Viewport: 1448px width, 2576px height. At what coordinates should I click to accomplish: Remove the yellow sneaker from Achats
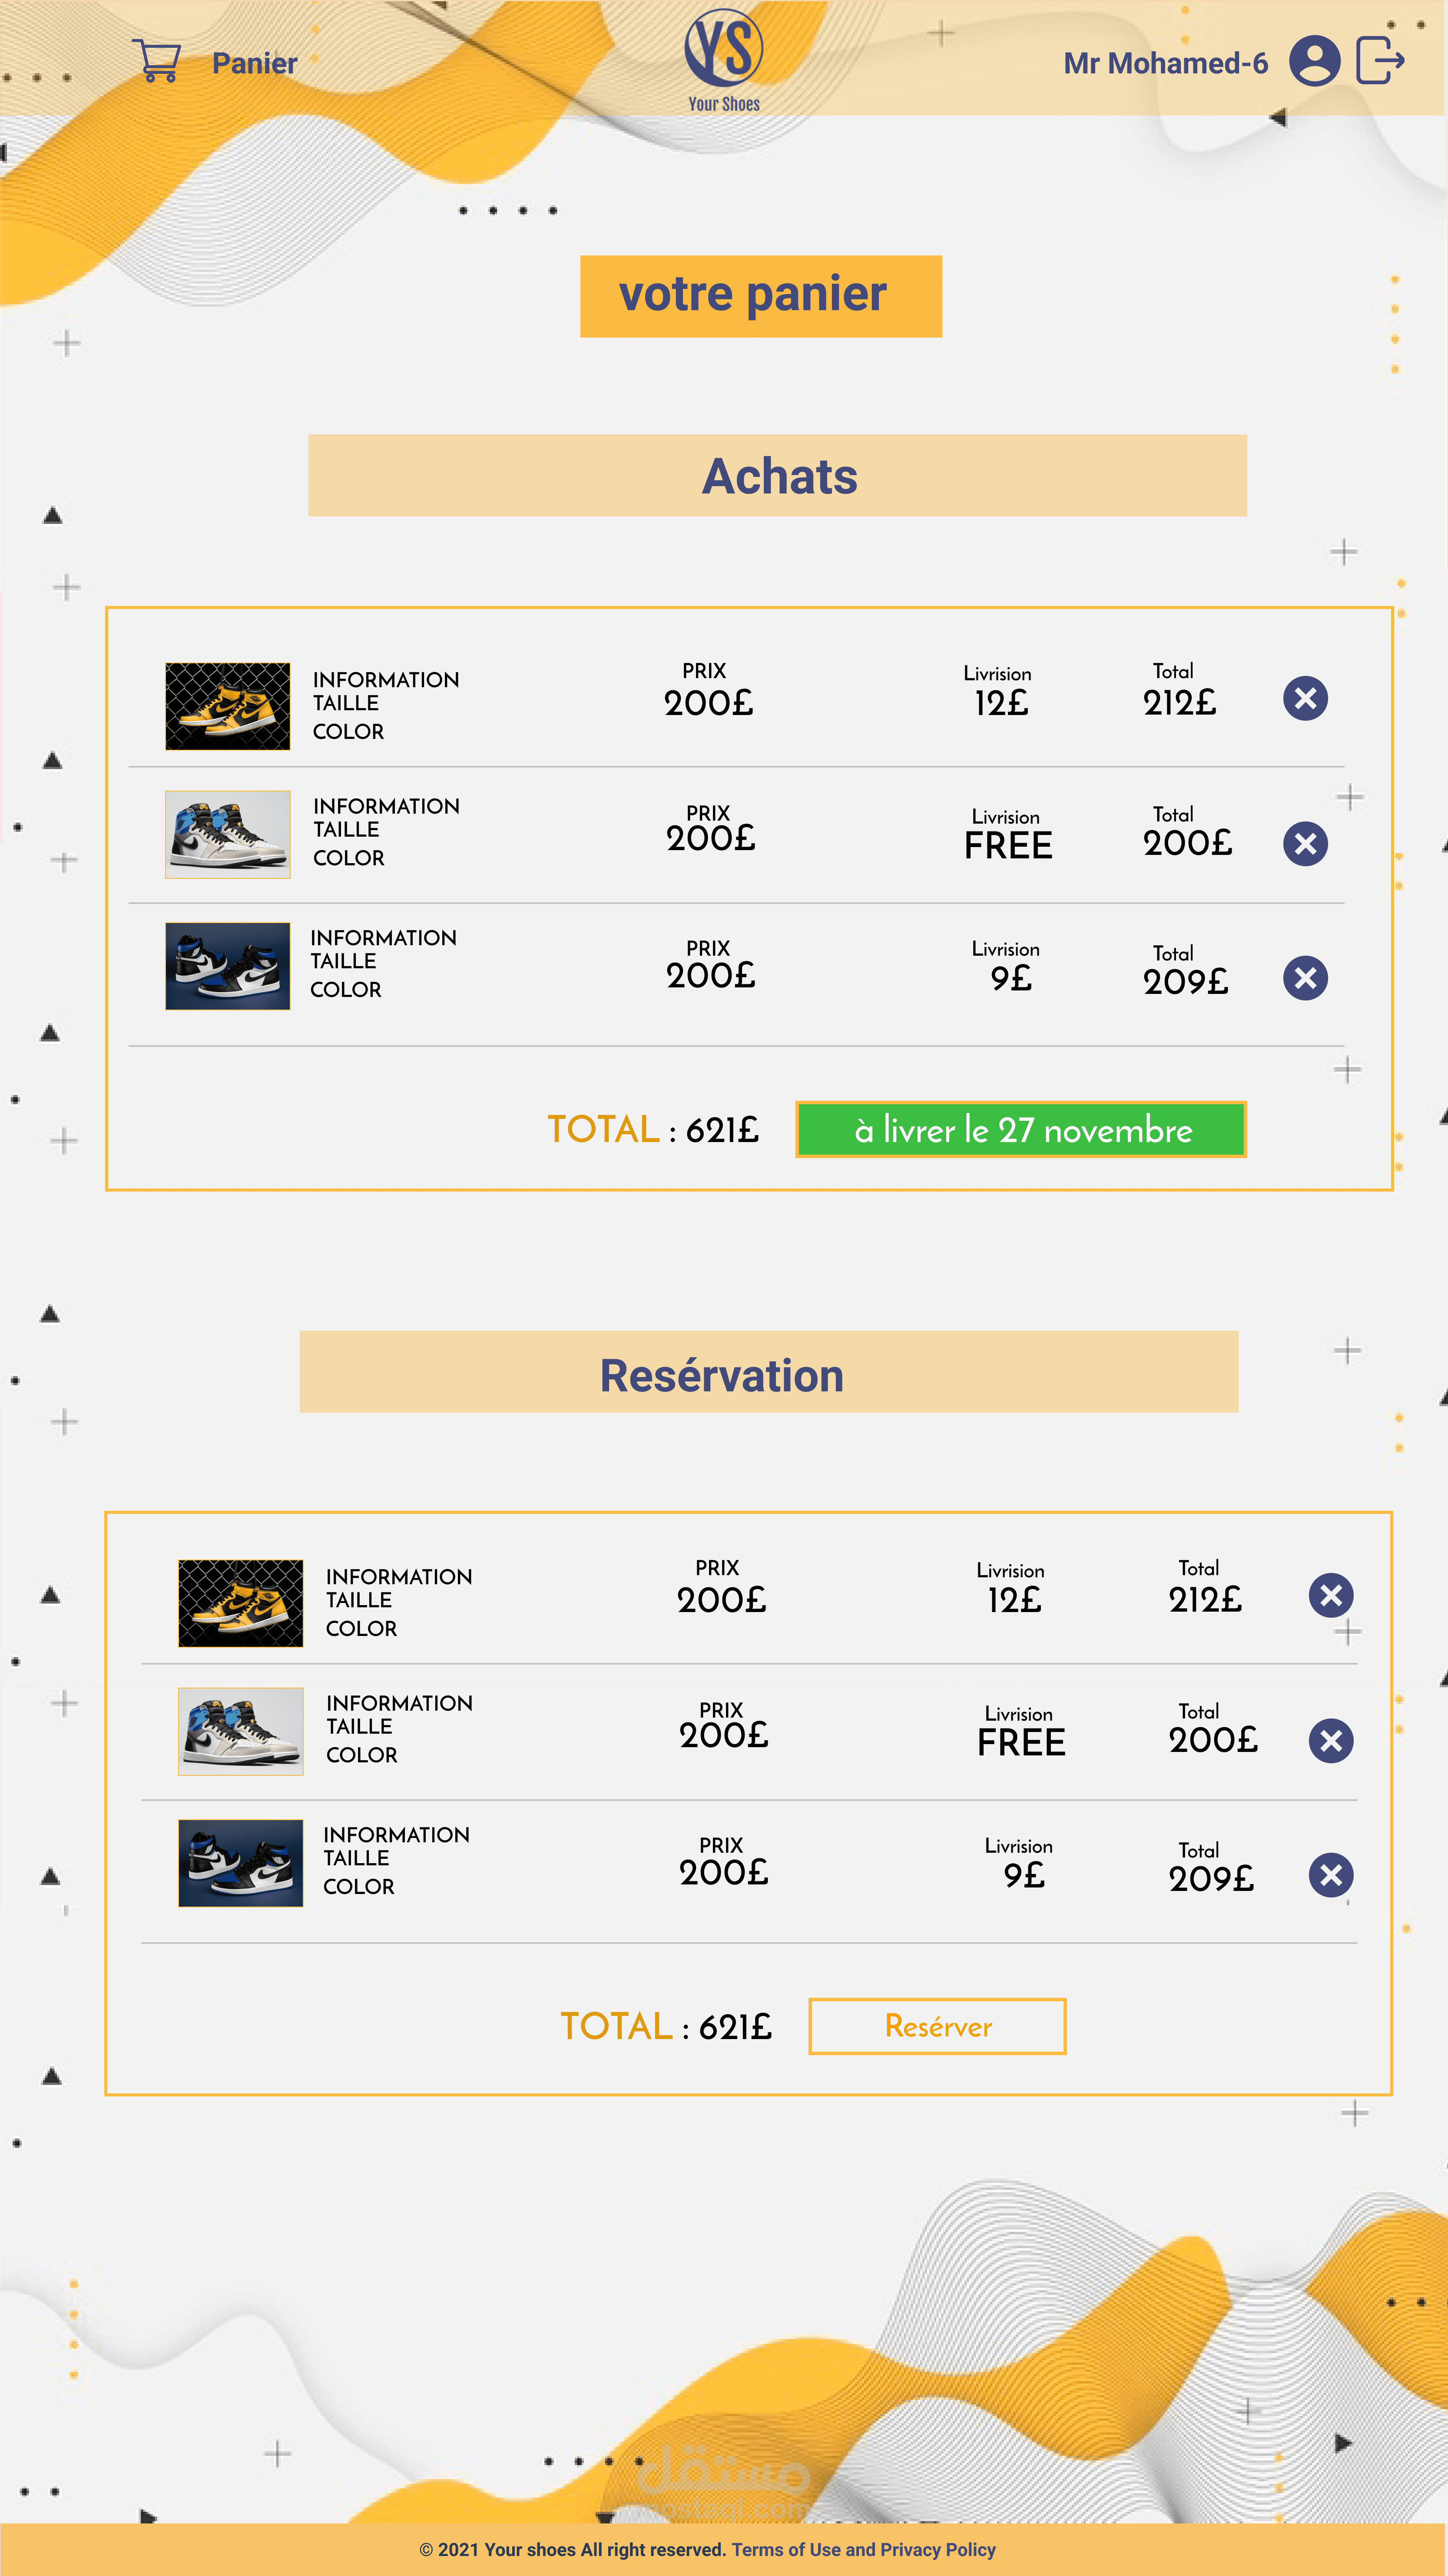pyautogui.click(x=1305, y=698)
